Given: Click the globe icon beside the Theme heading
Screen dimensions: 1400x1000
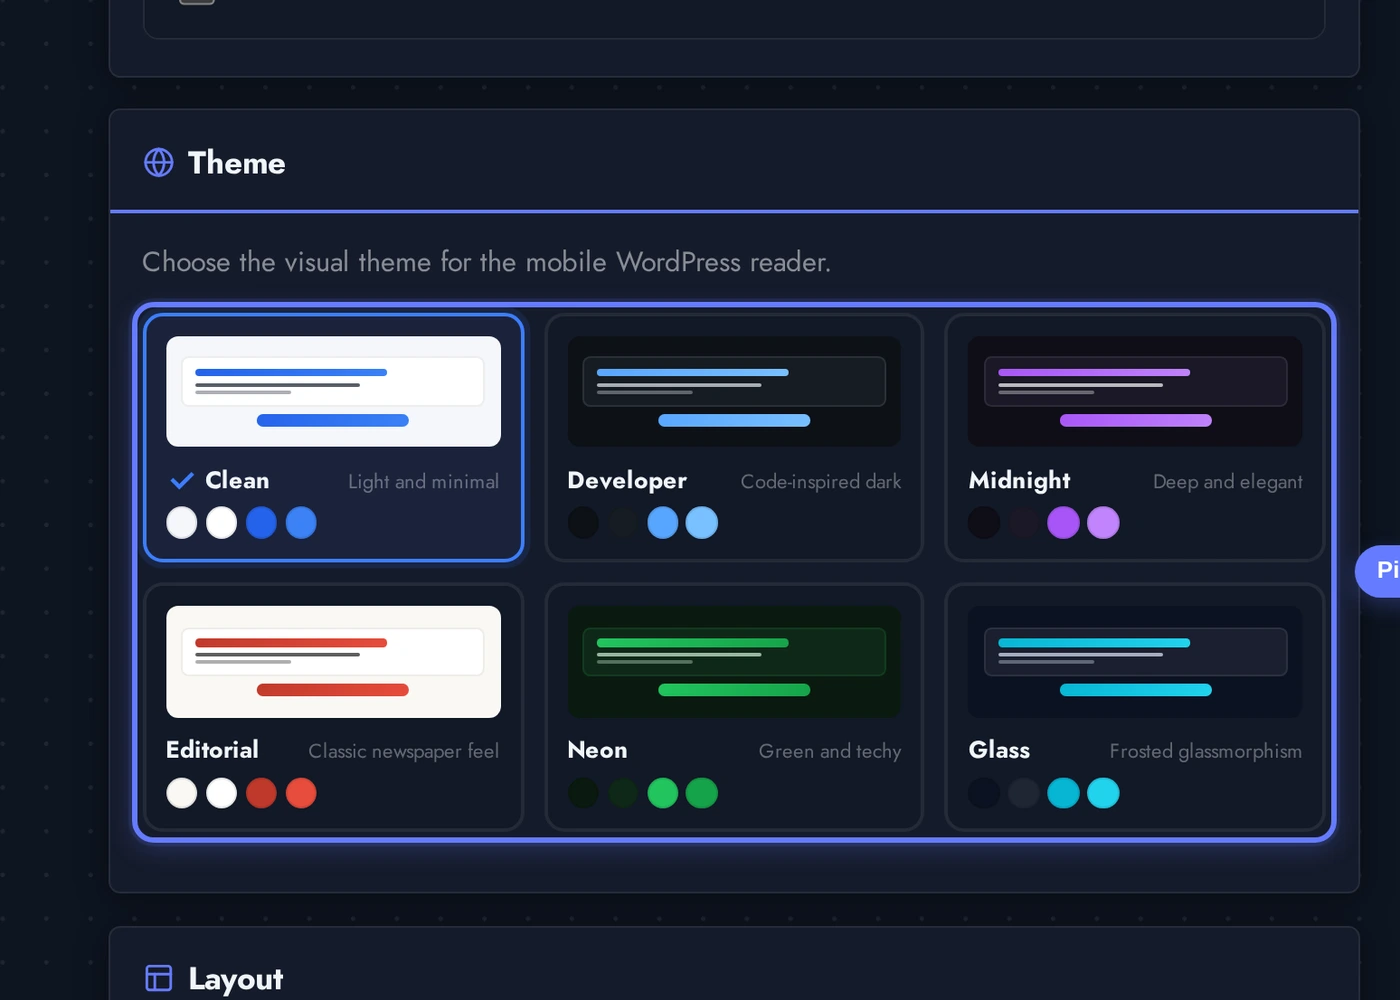Looking at the screenshot, I should click(159, 162).
